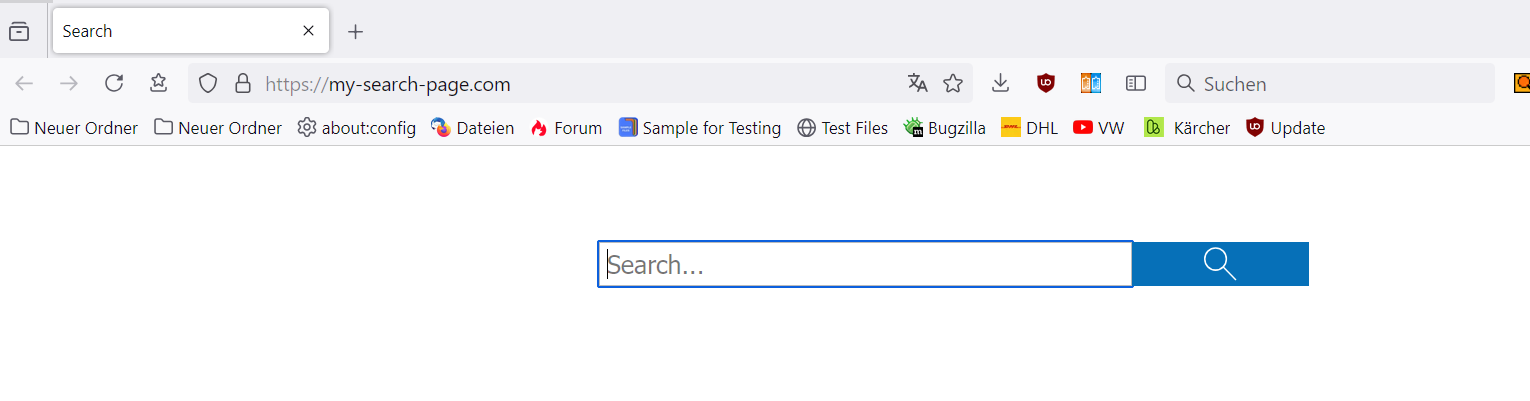Open the about:config bookmark
The image size is (1530, 401).
point(357,128)
